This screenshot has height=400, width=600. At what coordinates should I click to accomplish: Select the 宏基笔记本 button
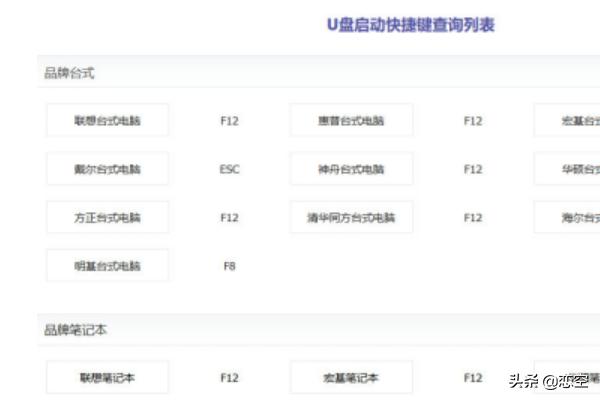coord(351,378)
